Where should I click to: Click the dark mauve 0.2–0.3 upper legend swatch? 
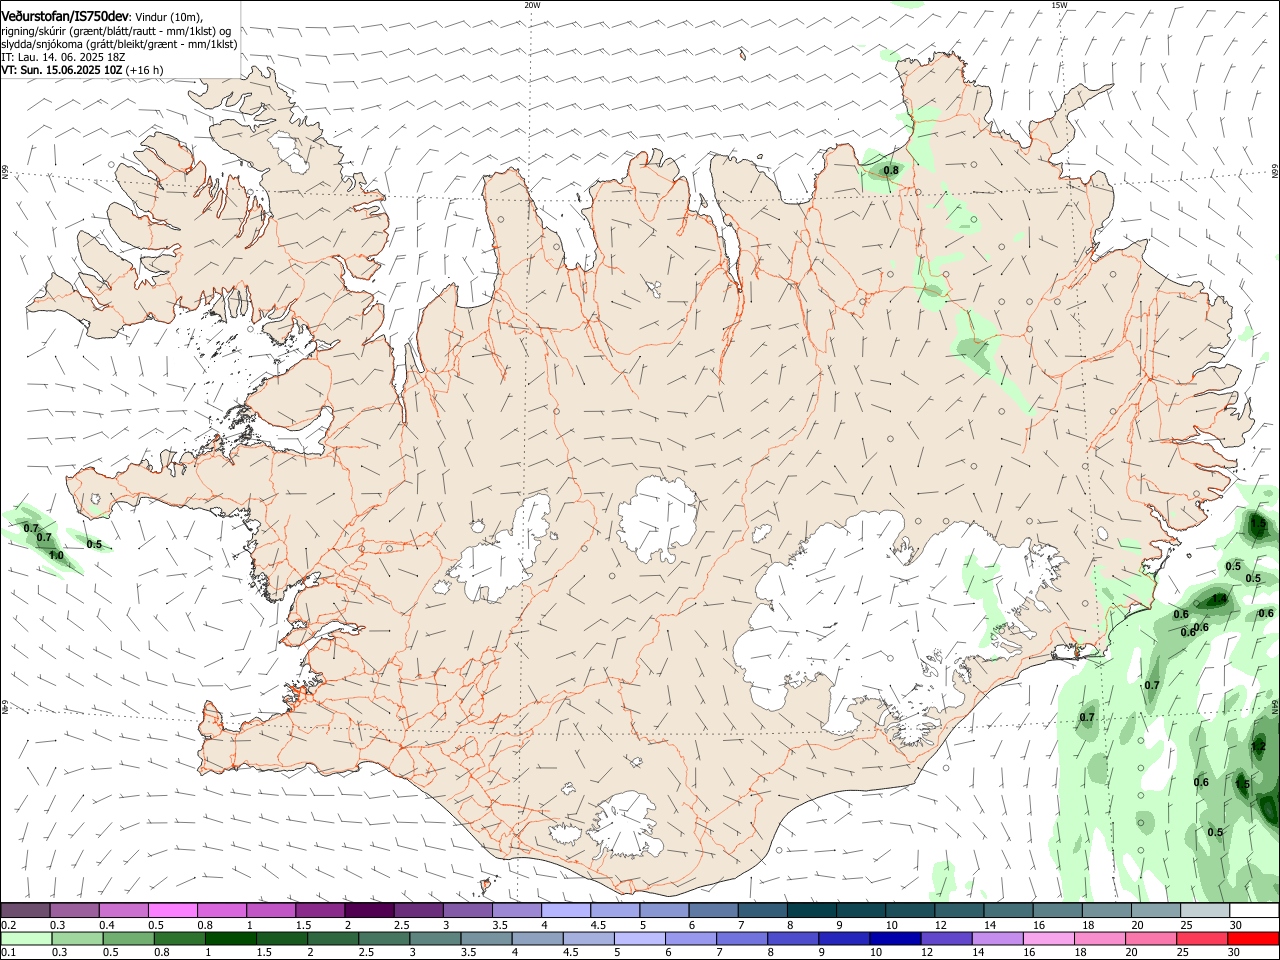25,911
